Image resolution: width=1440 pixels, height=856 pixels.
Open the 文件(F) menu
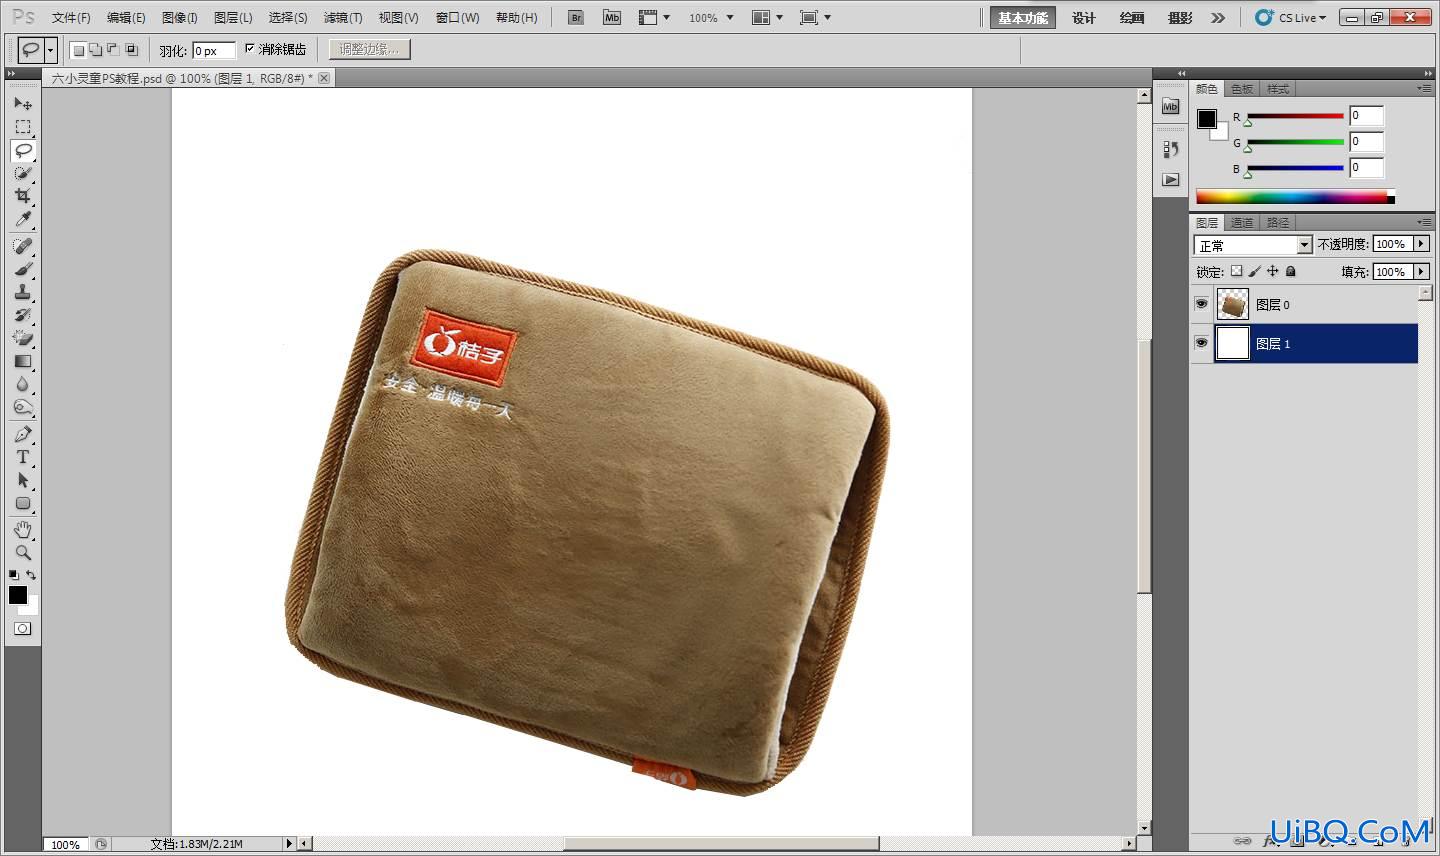tap(71, 18)
